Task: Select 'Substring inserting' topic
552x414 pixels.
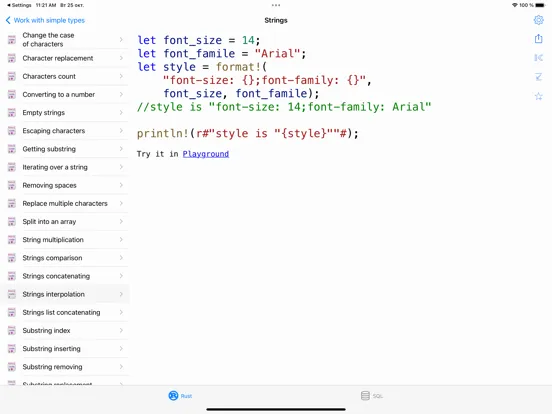Action: tap(65, 349)
